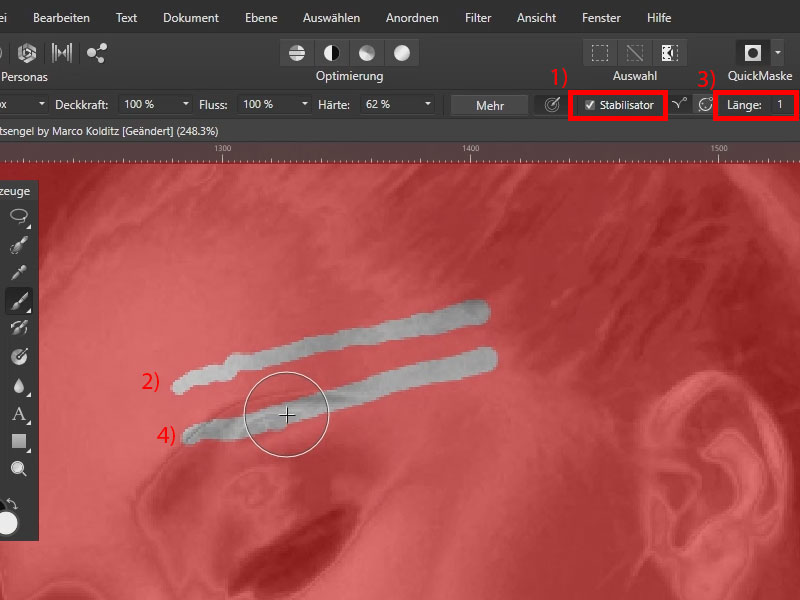The image size is (800, 600).
Task: Toggle the QuickMaske button
Action: (x=753, y=53)
